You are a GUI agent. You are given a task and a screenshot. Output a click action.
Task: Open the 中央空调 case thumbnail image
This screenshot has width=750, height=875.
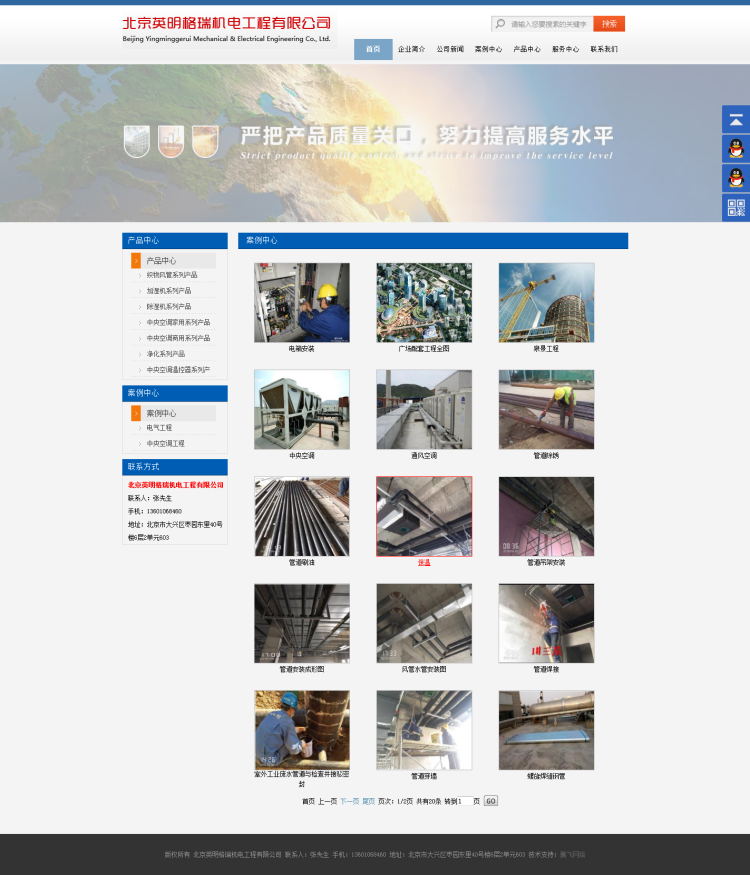tap(302, 410)
